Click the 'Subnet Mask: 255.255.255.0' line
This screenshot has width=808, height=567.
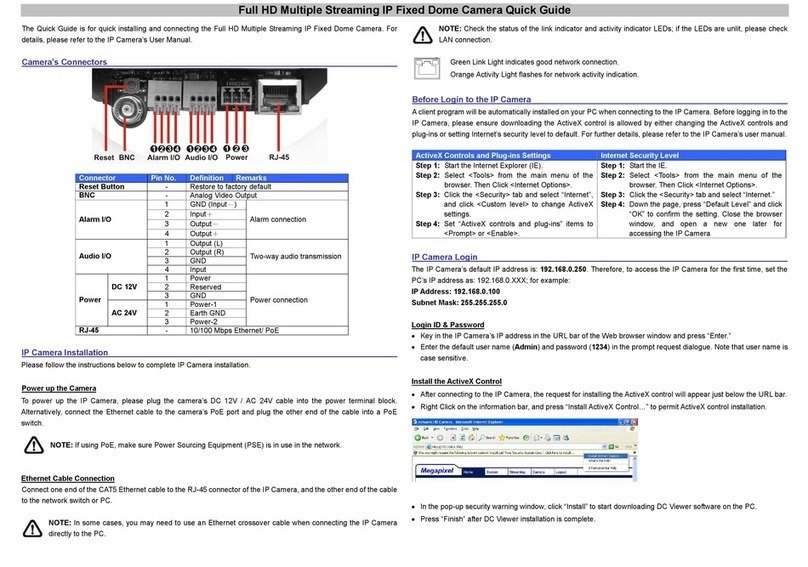[x=459, y=303]
